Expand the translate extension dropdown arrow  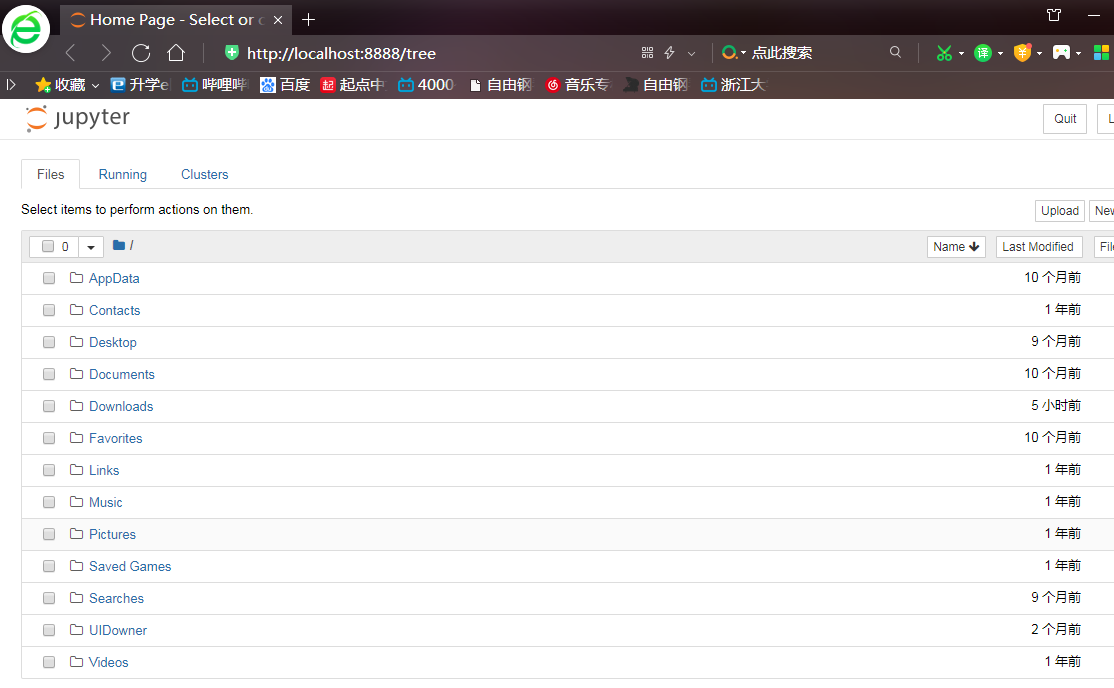point(1000,53)
